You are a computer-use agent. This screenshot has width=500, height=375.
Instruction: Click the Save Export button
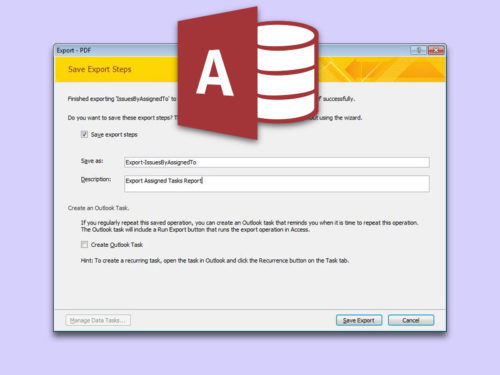(x=359, y=320)
